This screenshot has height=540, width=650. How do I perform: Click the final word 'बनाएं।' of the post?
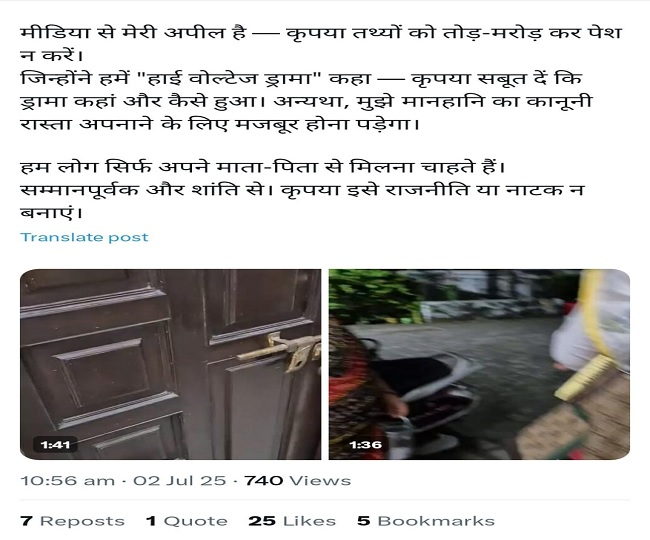coord(51,213)
